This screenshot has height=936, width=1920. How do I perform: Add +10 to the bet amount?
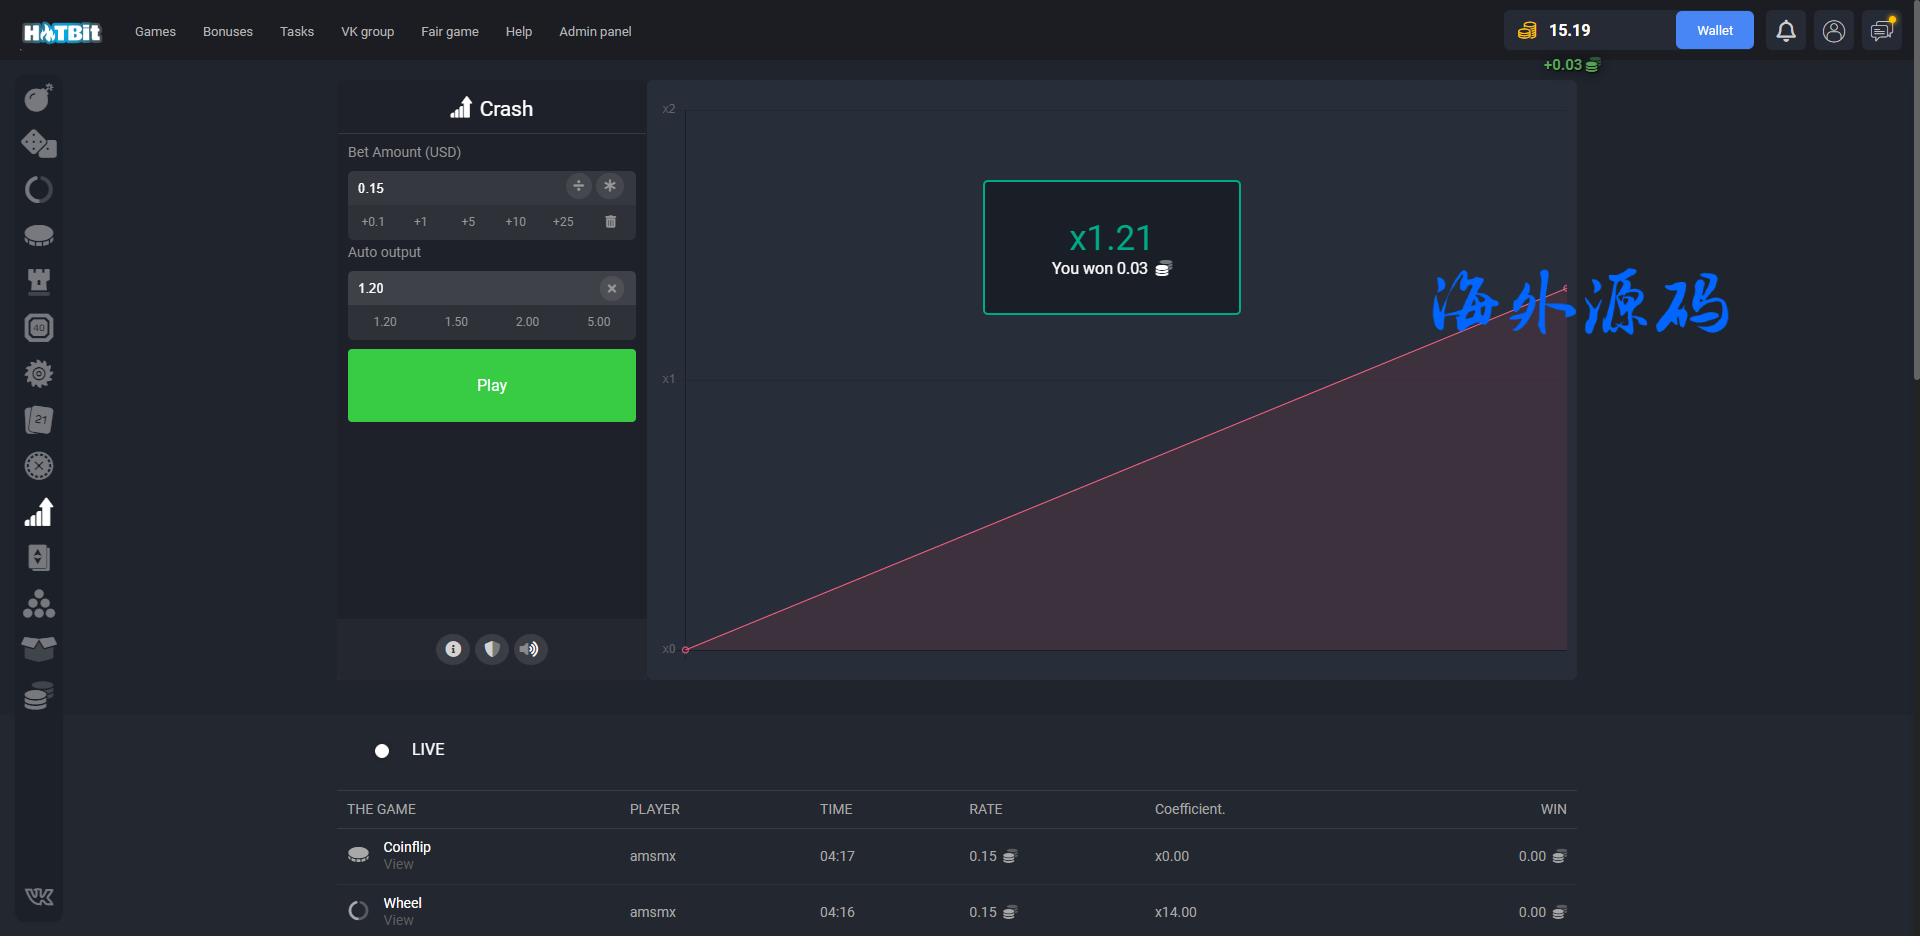pyautogui.click(x=515, y=222)
